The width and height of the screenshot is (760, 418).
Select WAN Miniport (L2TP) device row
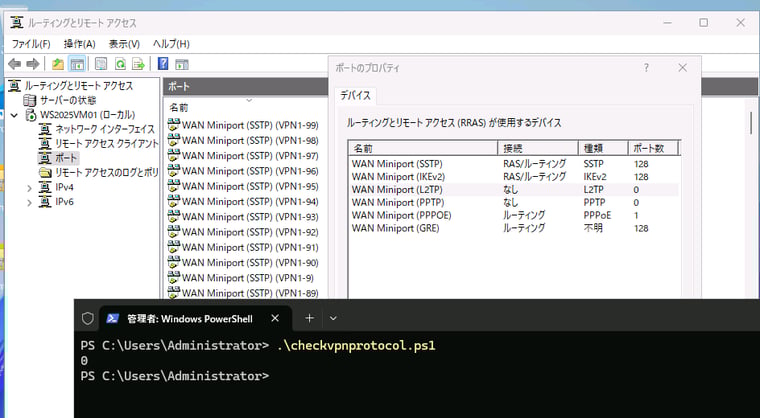tap(513, 190)
